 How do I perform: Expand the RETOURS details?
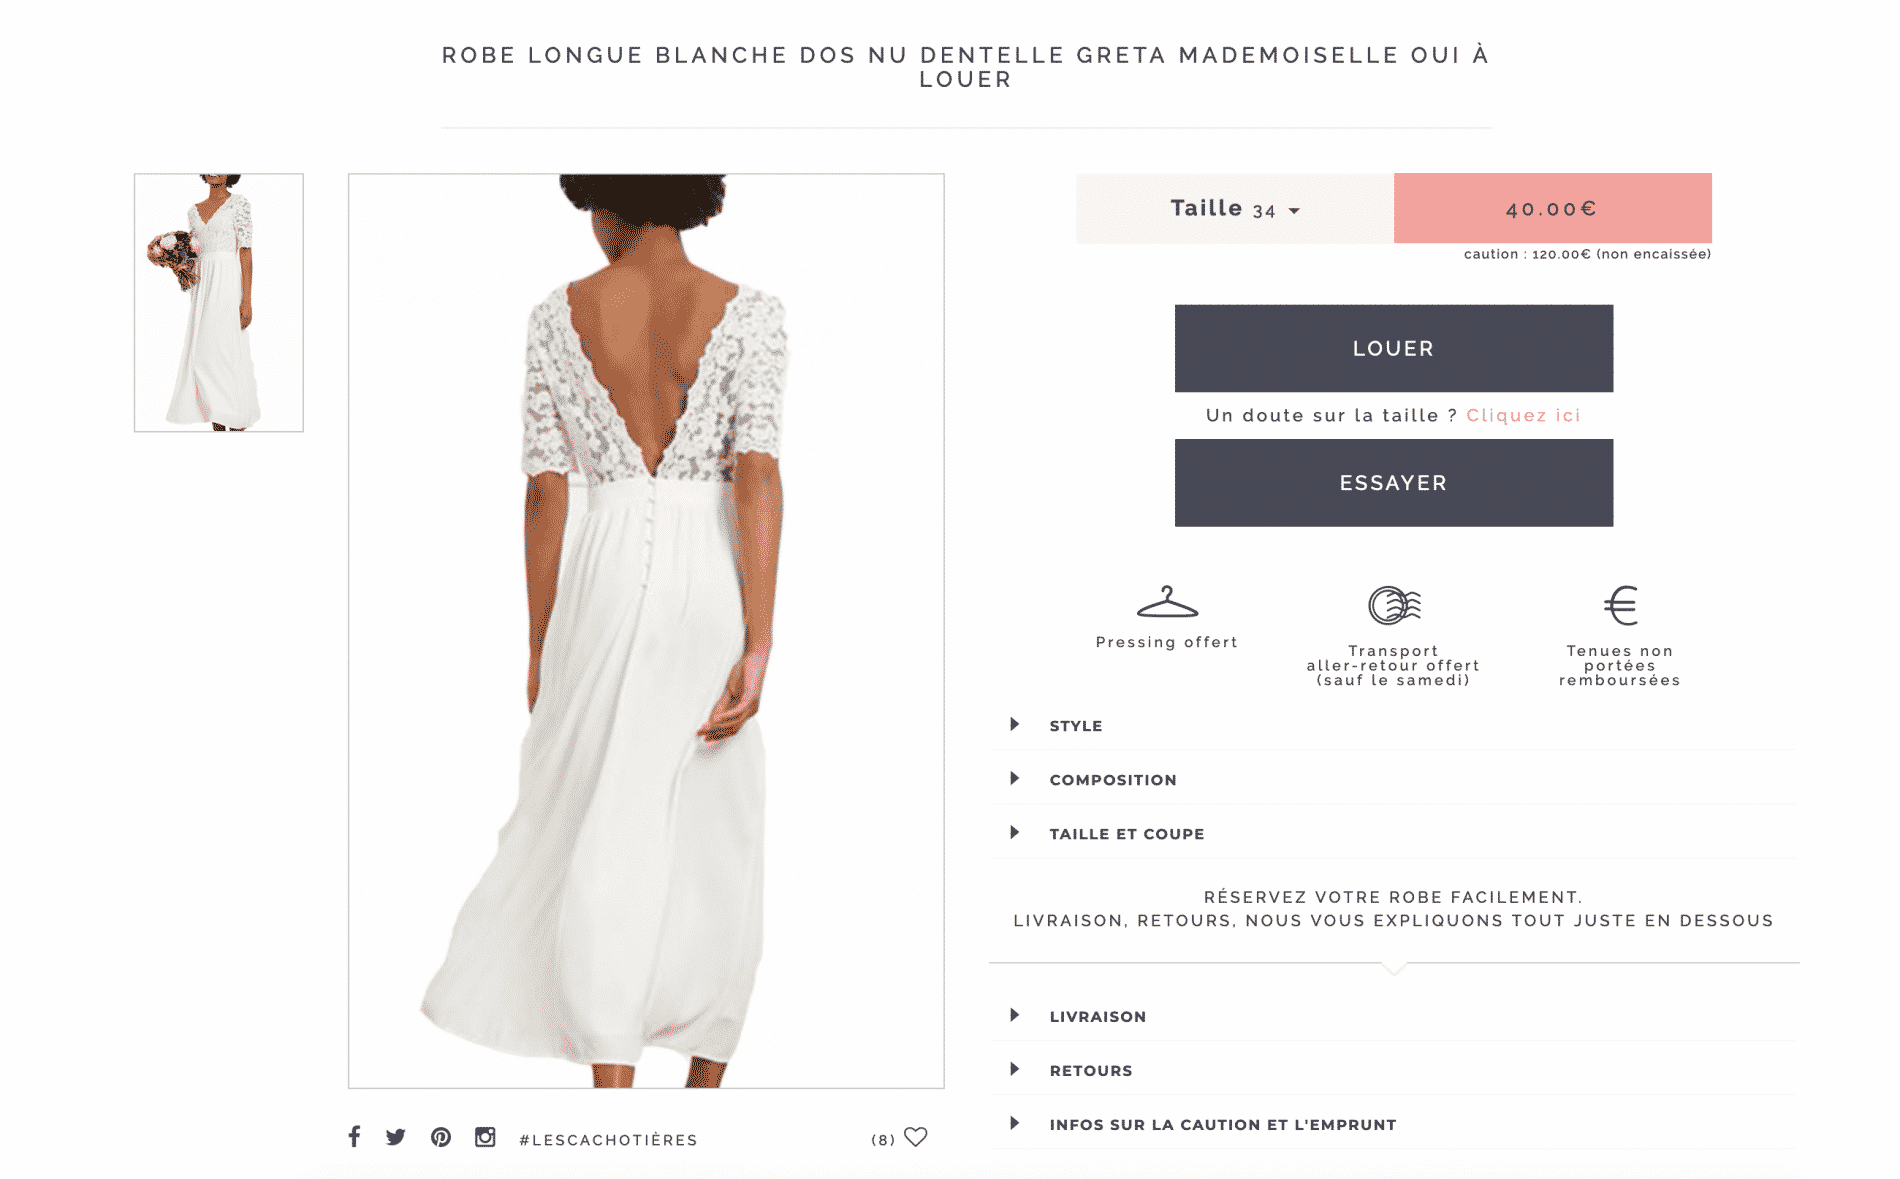point(1395,1070)
